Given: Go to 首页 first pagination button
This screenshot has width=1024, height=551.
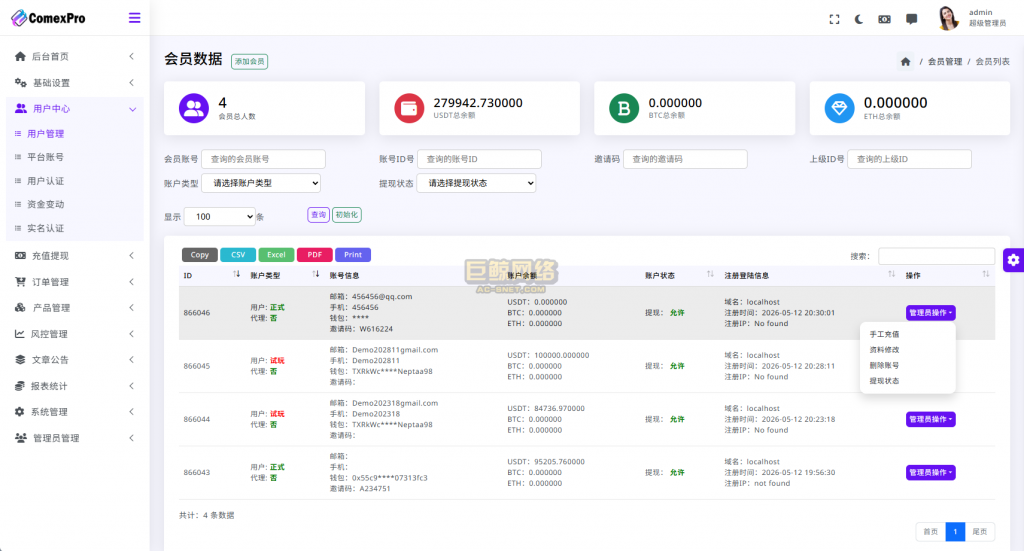Looking at the screenshot, I should pyautogui.click(x=931, y=532).
